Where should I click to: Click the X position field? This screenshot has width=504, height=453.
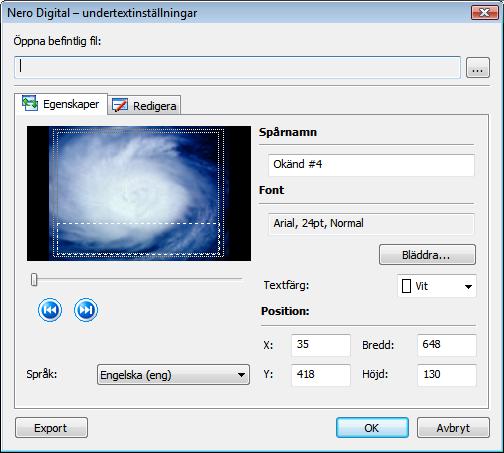click(x=321, y=345)
